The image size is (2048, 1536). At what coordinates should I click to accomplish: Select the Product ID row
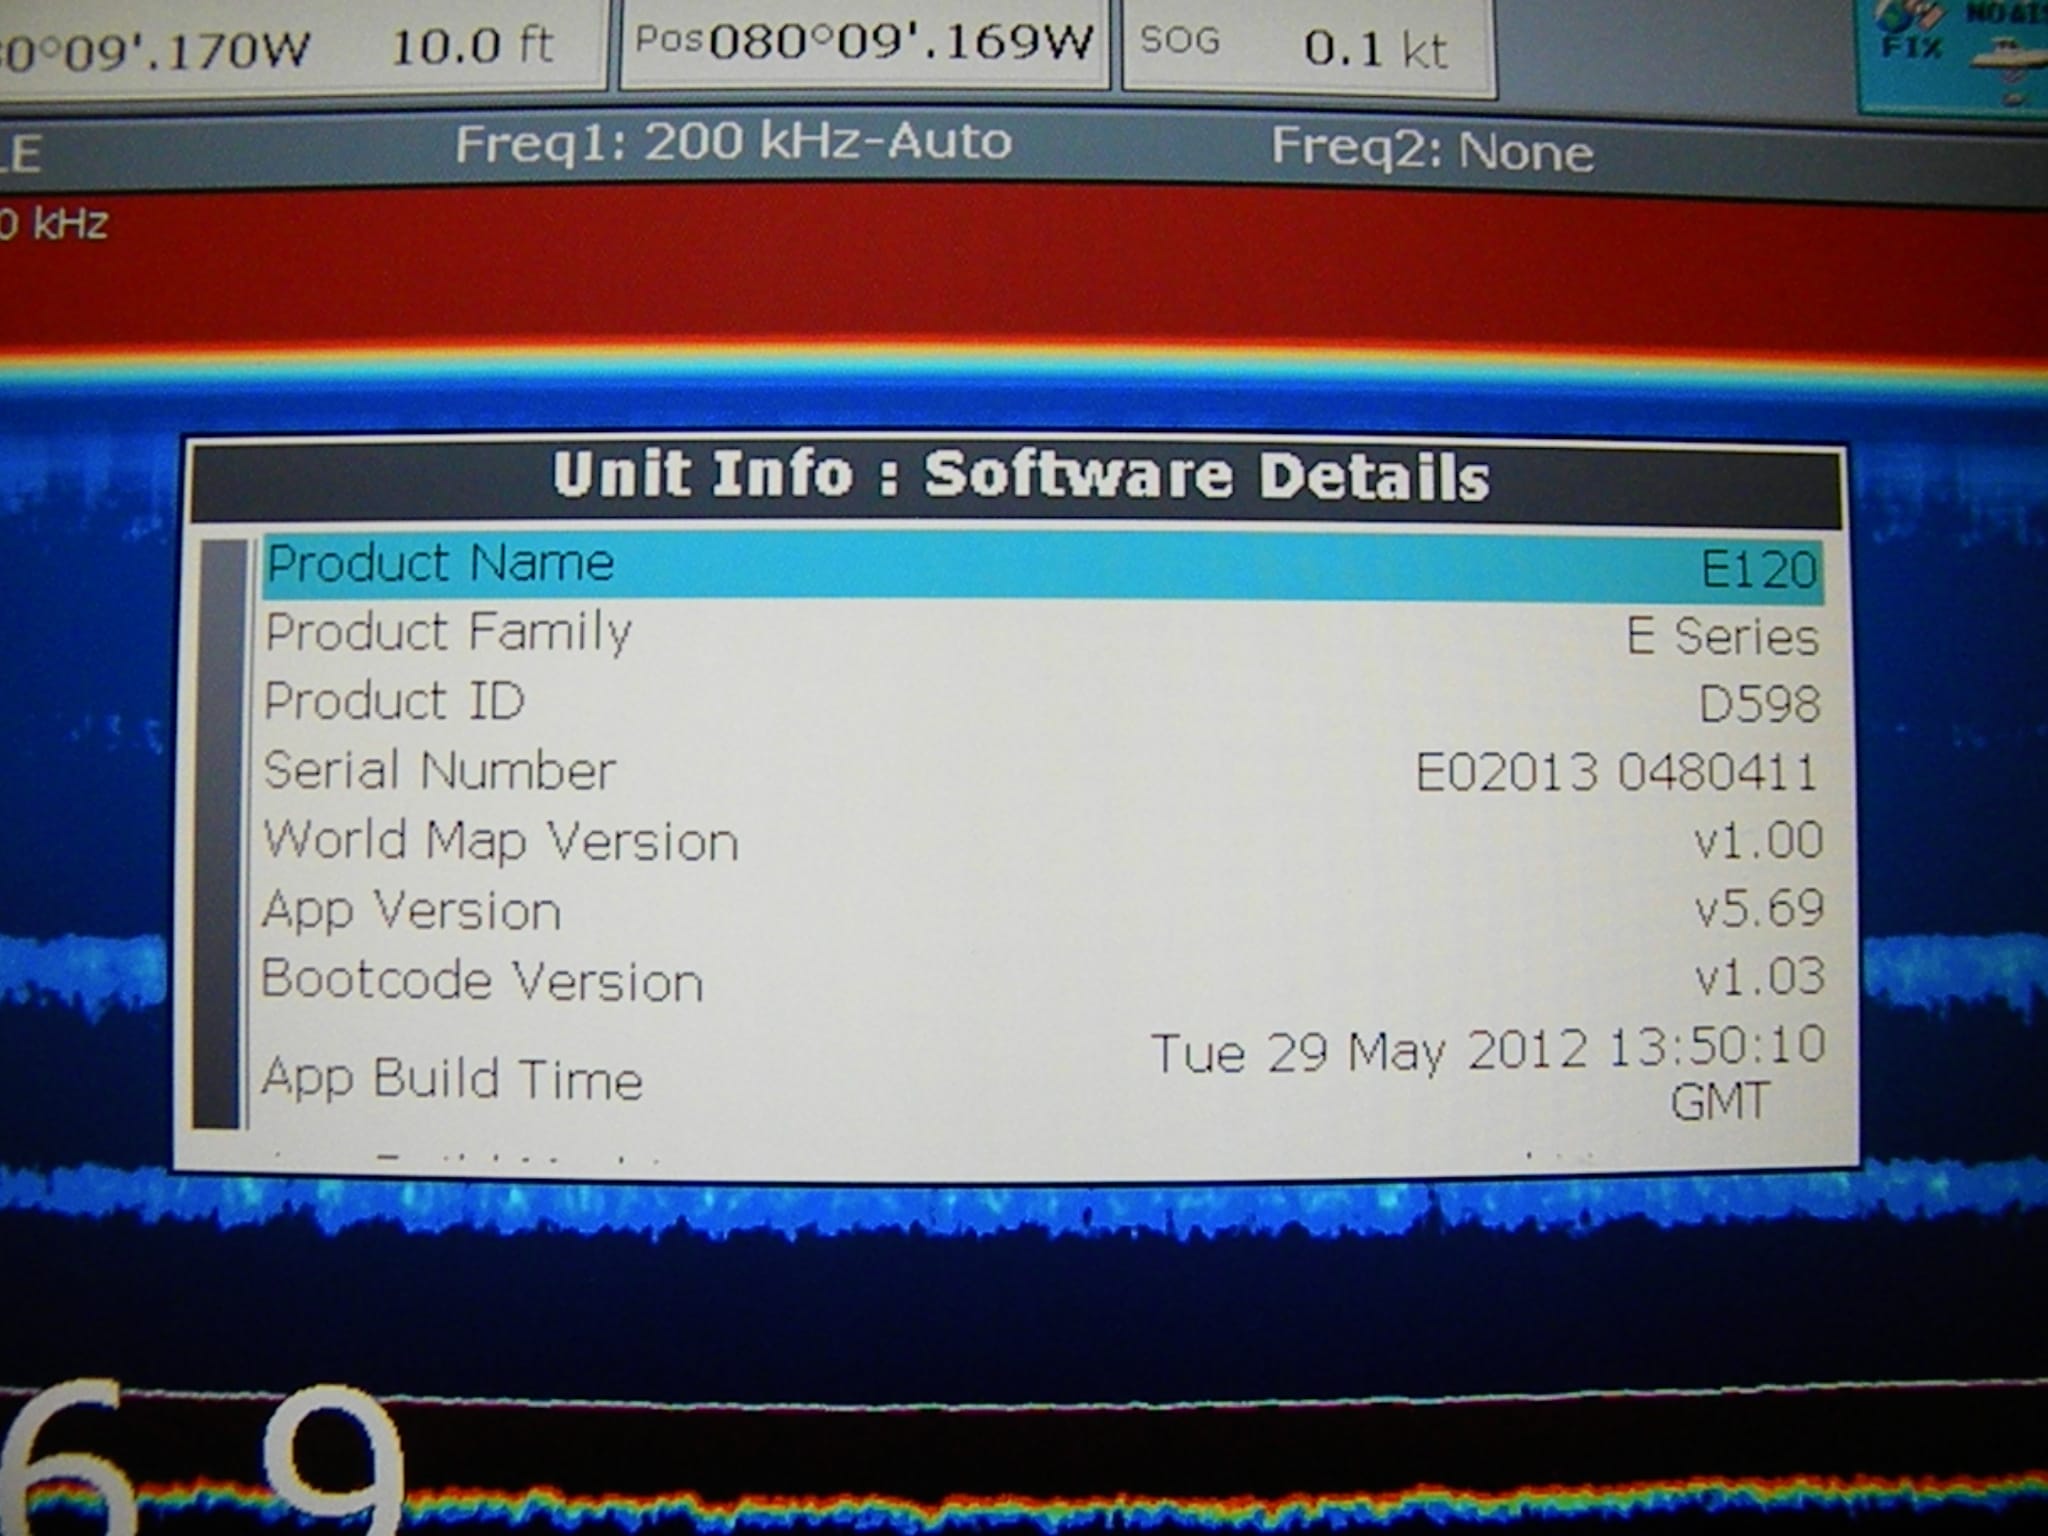point(1040,702)
